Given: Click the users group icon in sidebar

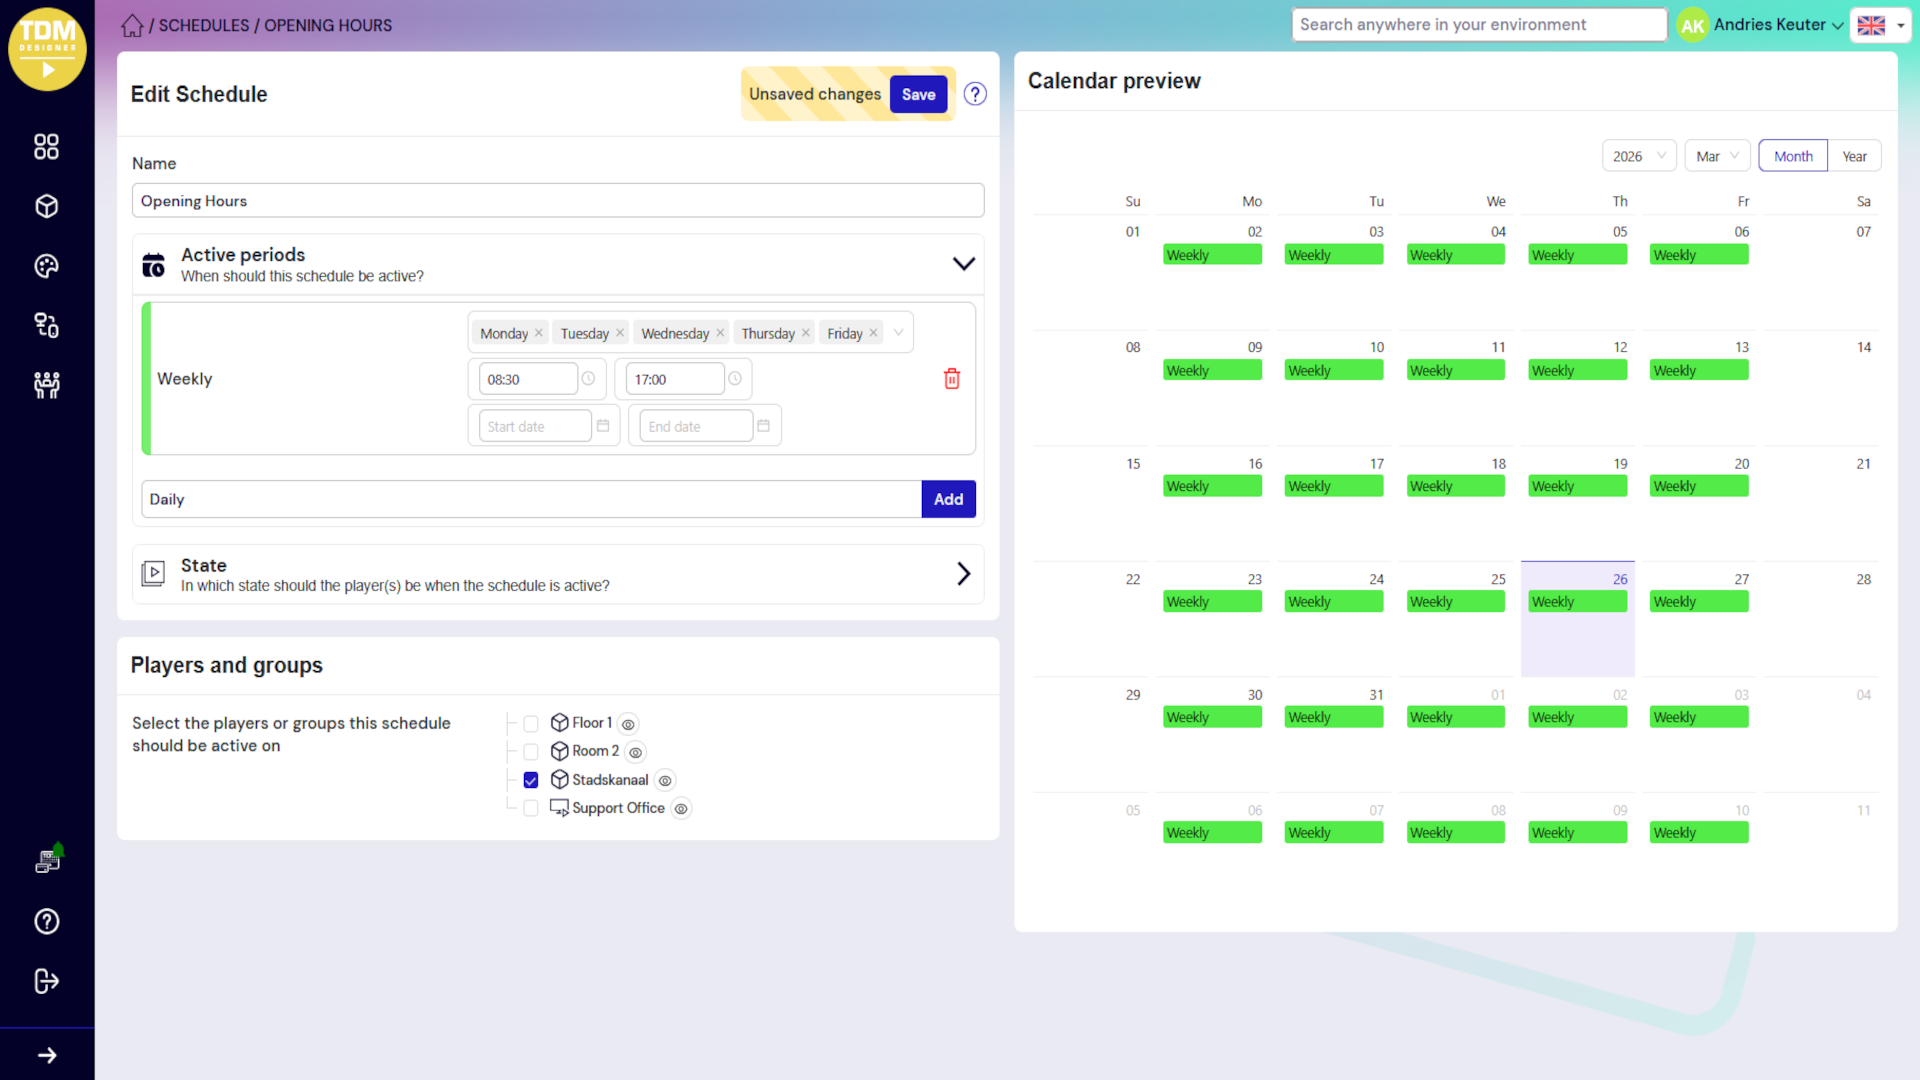Looking at the screenshot, I should point(46,385).
